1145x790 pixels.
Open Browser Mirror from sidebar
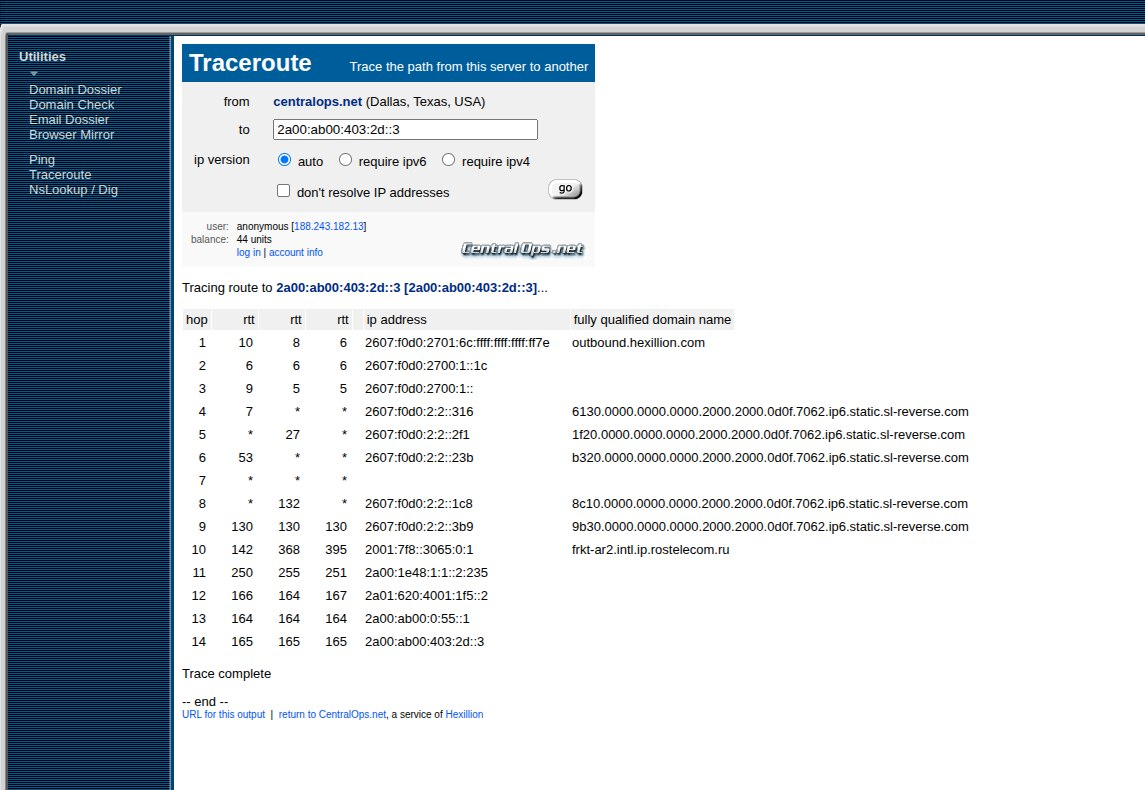[x=72, y=135]
